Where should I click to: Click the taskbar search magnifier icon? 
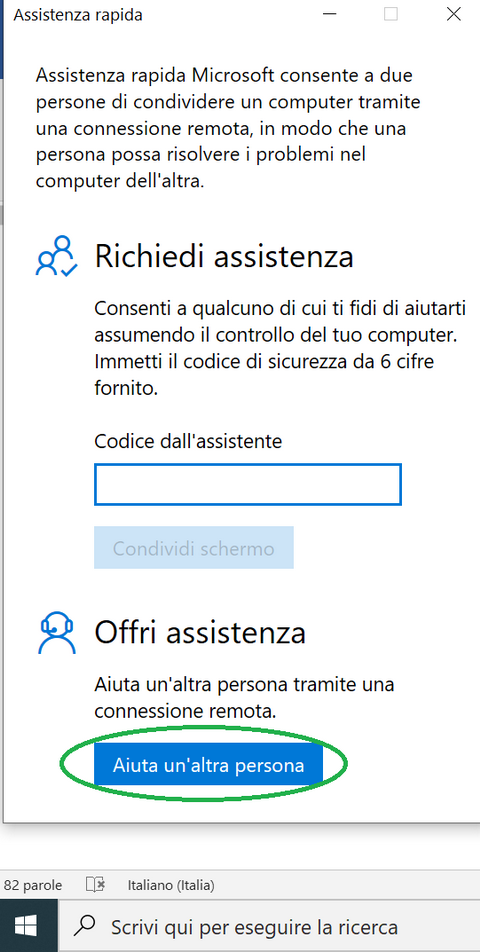click(x=87, y=926)
